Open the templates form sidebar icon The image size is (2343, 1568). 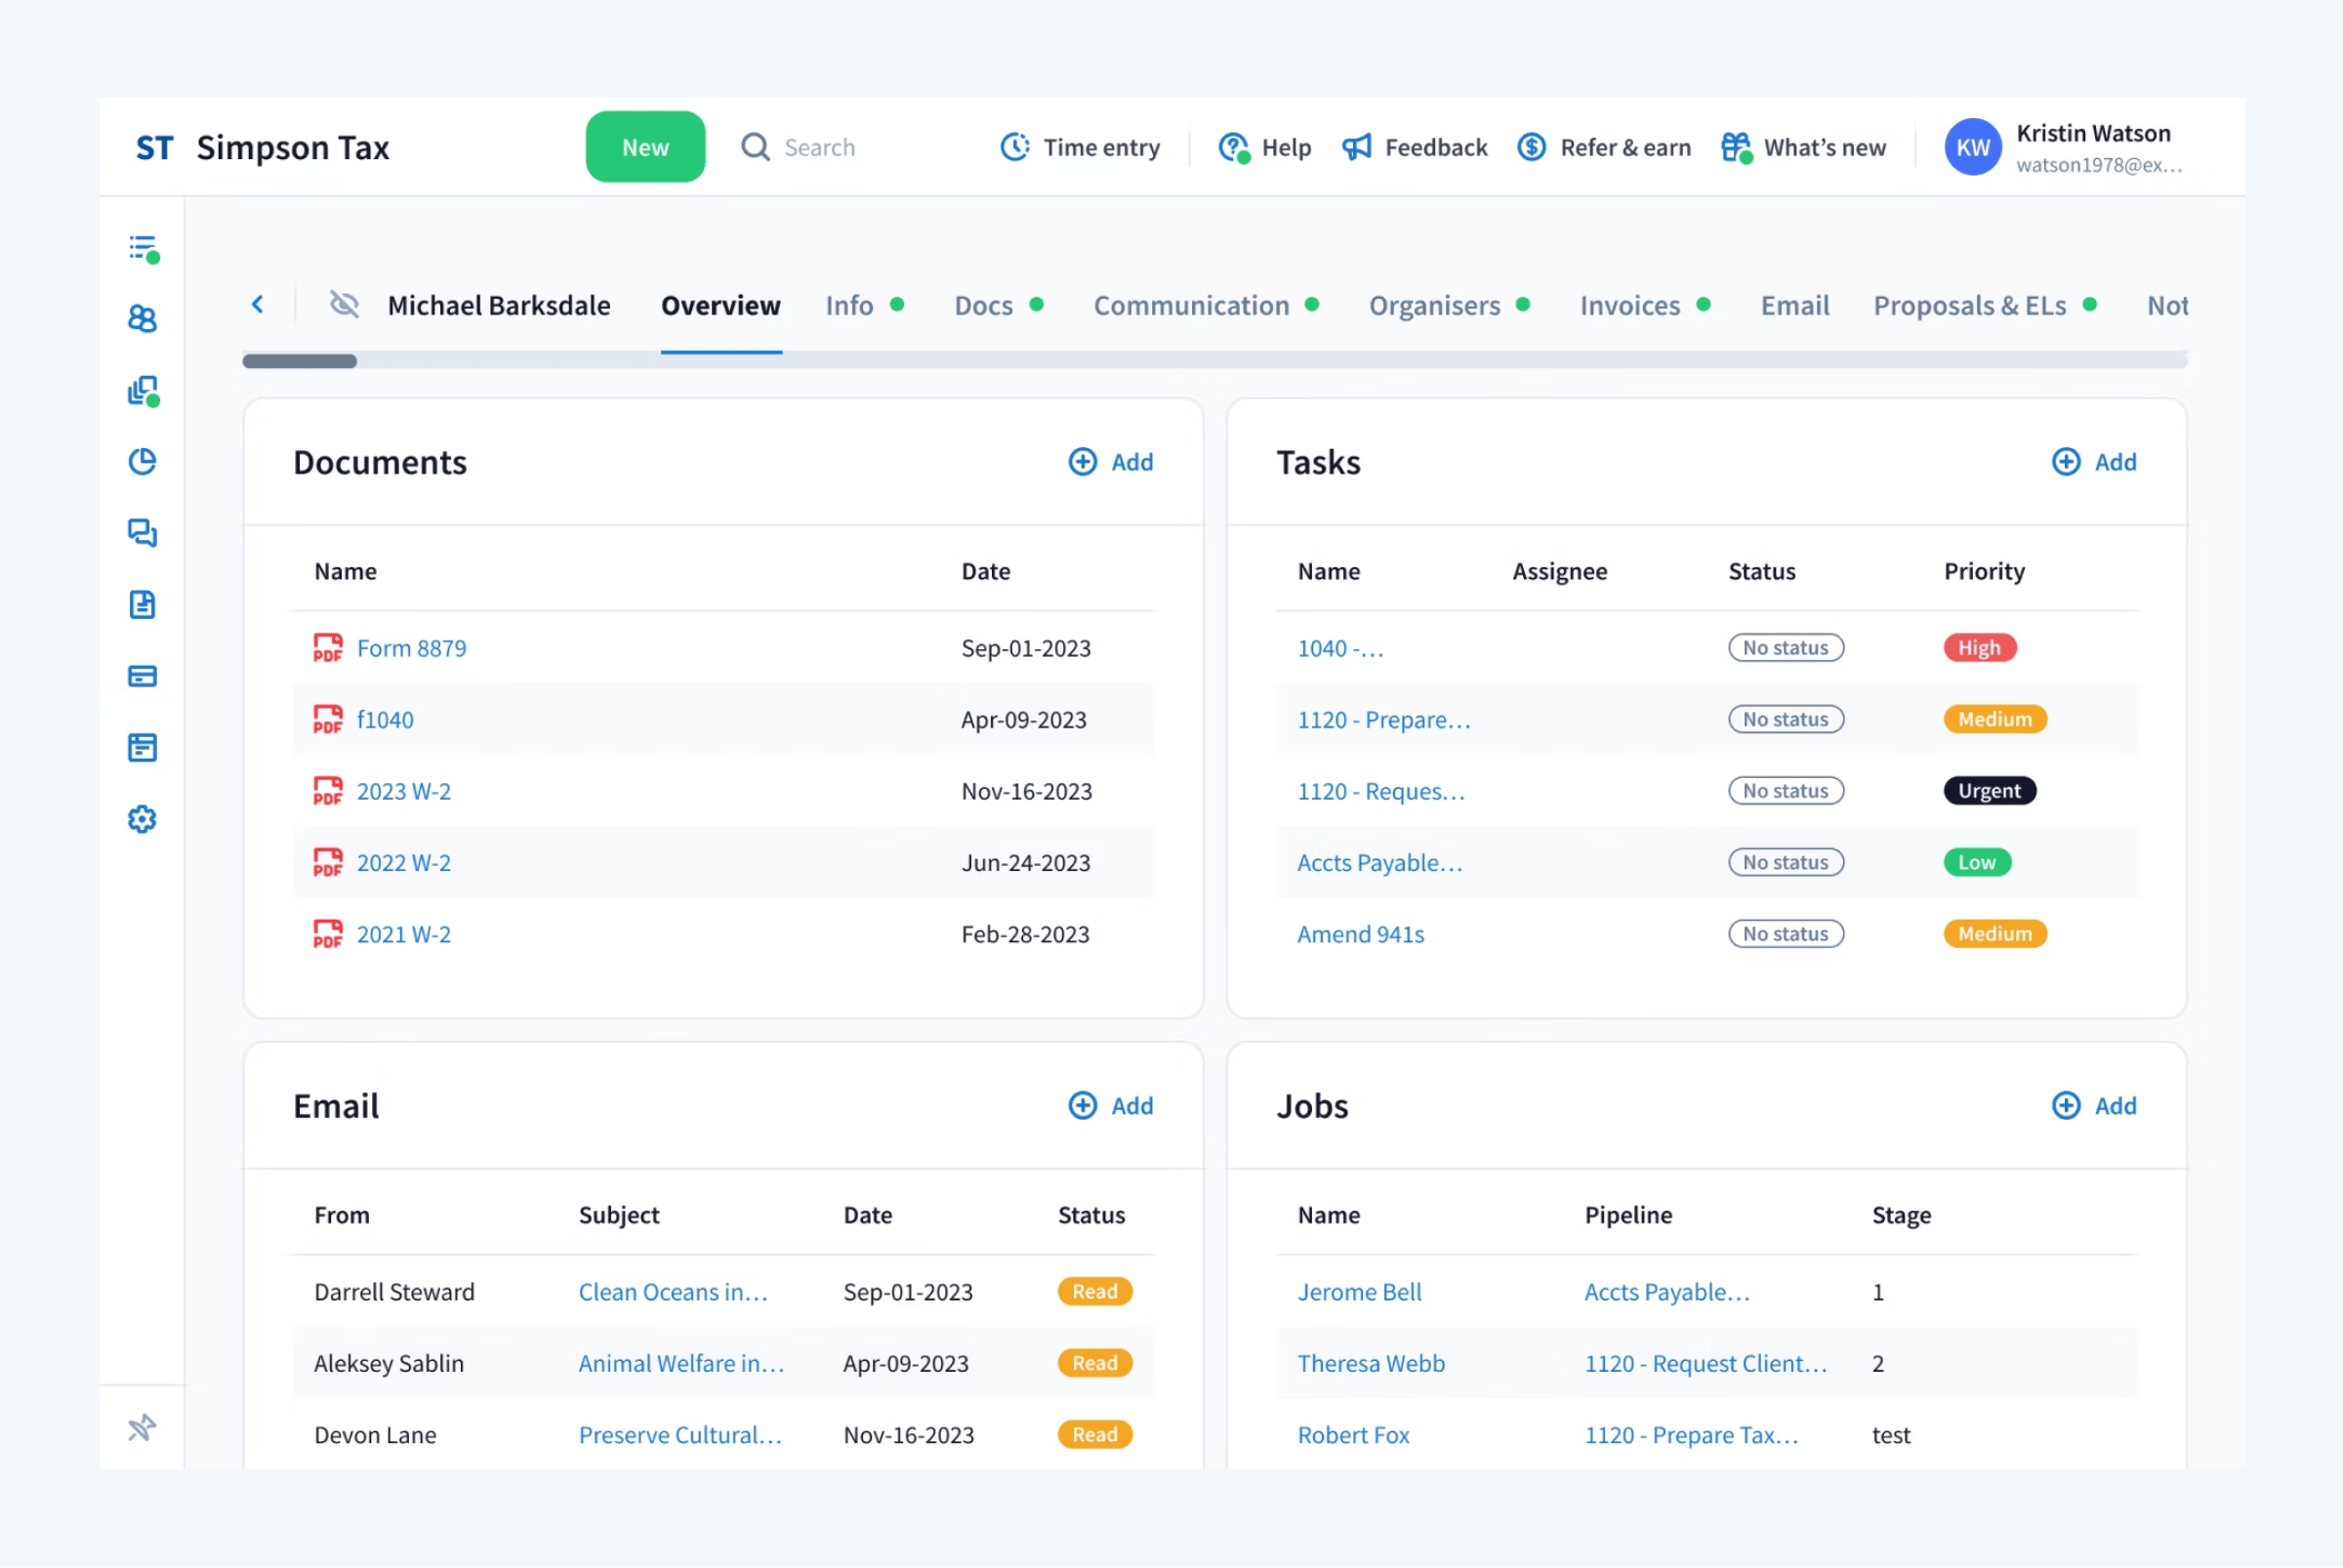click(x=143, y=748)
